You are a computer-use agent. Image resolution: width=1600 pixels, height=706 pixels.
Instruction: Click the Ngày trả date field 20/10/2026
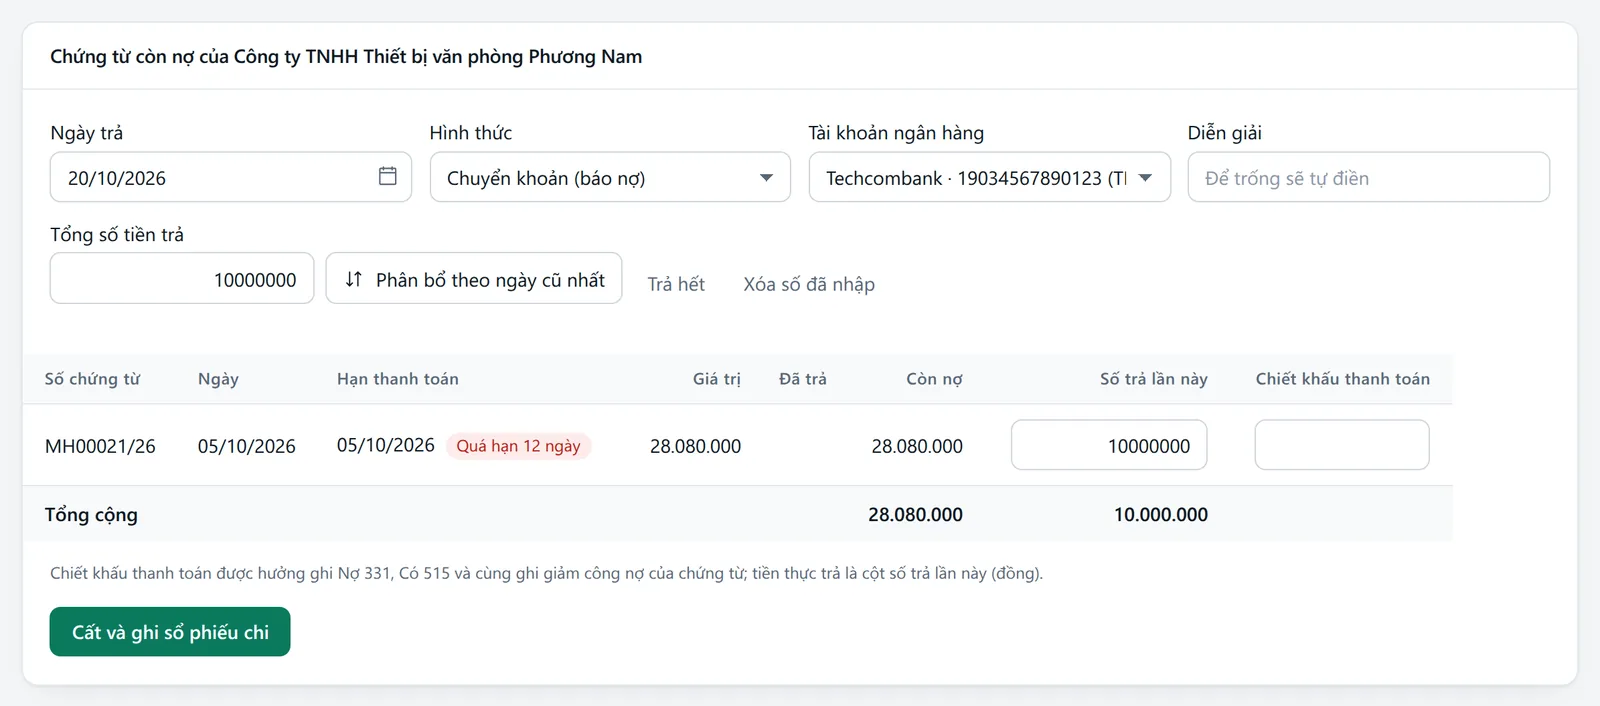click(231, 177)
